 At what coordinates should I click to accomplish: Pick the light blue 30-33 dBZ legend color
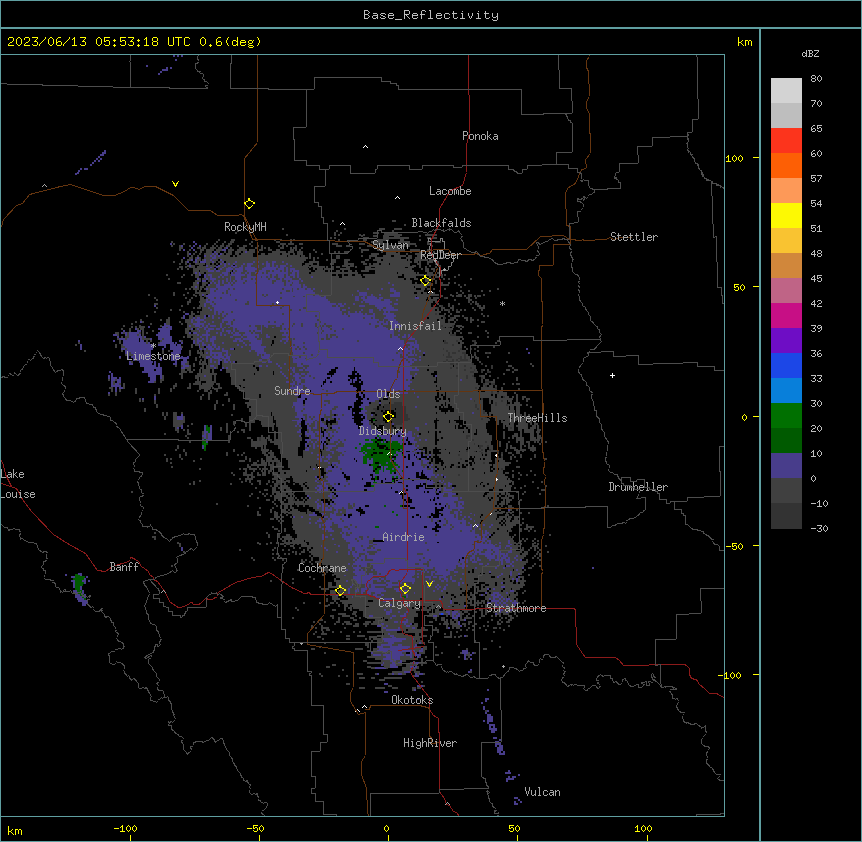click(x=786, y=390)
